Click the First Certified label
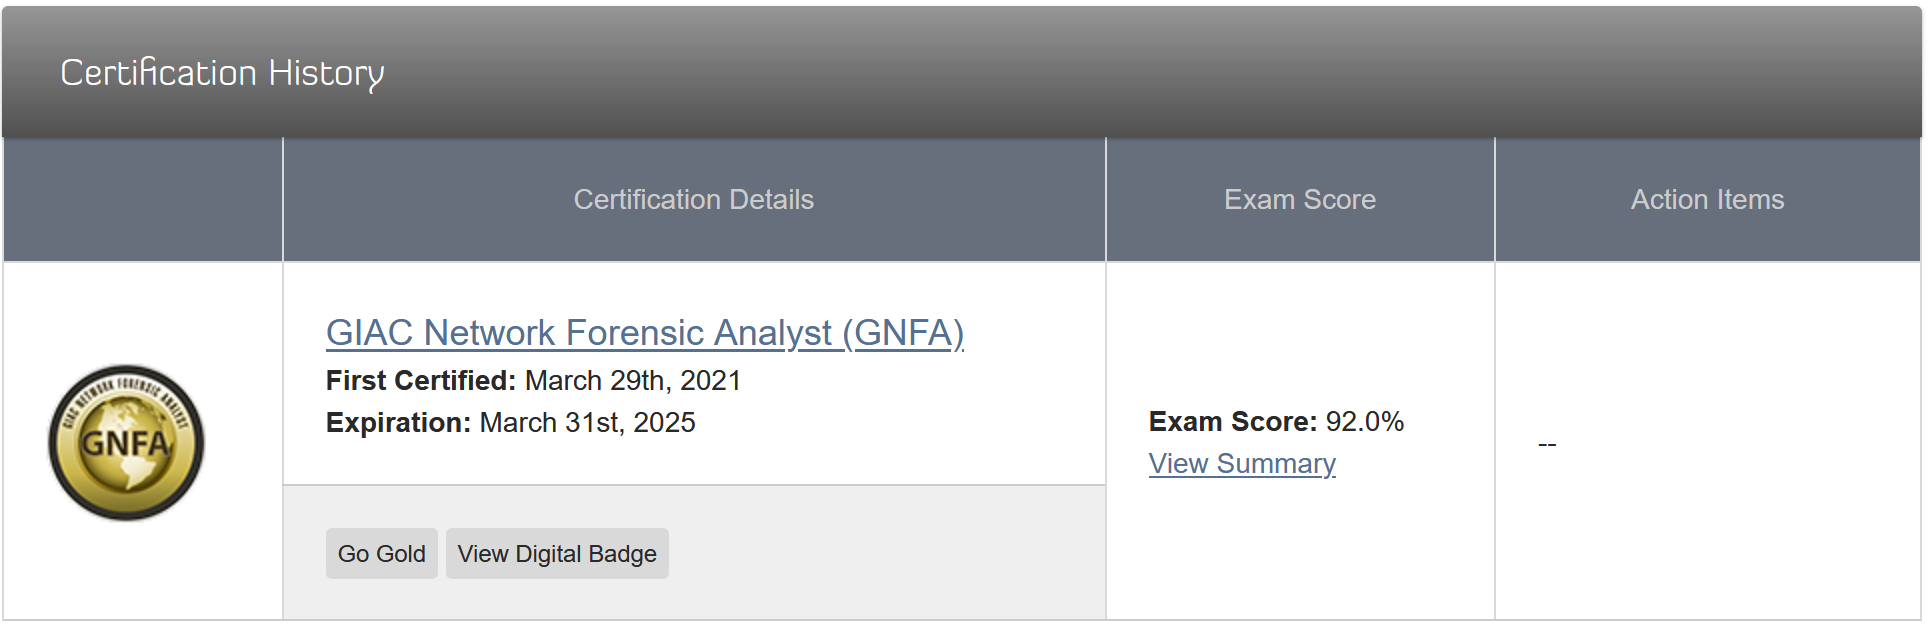Image resolution: width=1928 pixels, height=628 pixels. point(421,381)
